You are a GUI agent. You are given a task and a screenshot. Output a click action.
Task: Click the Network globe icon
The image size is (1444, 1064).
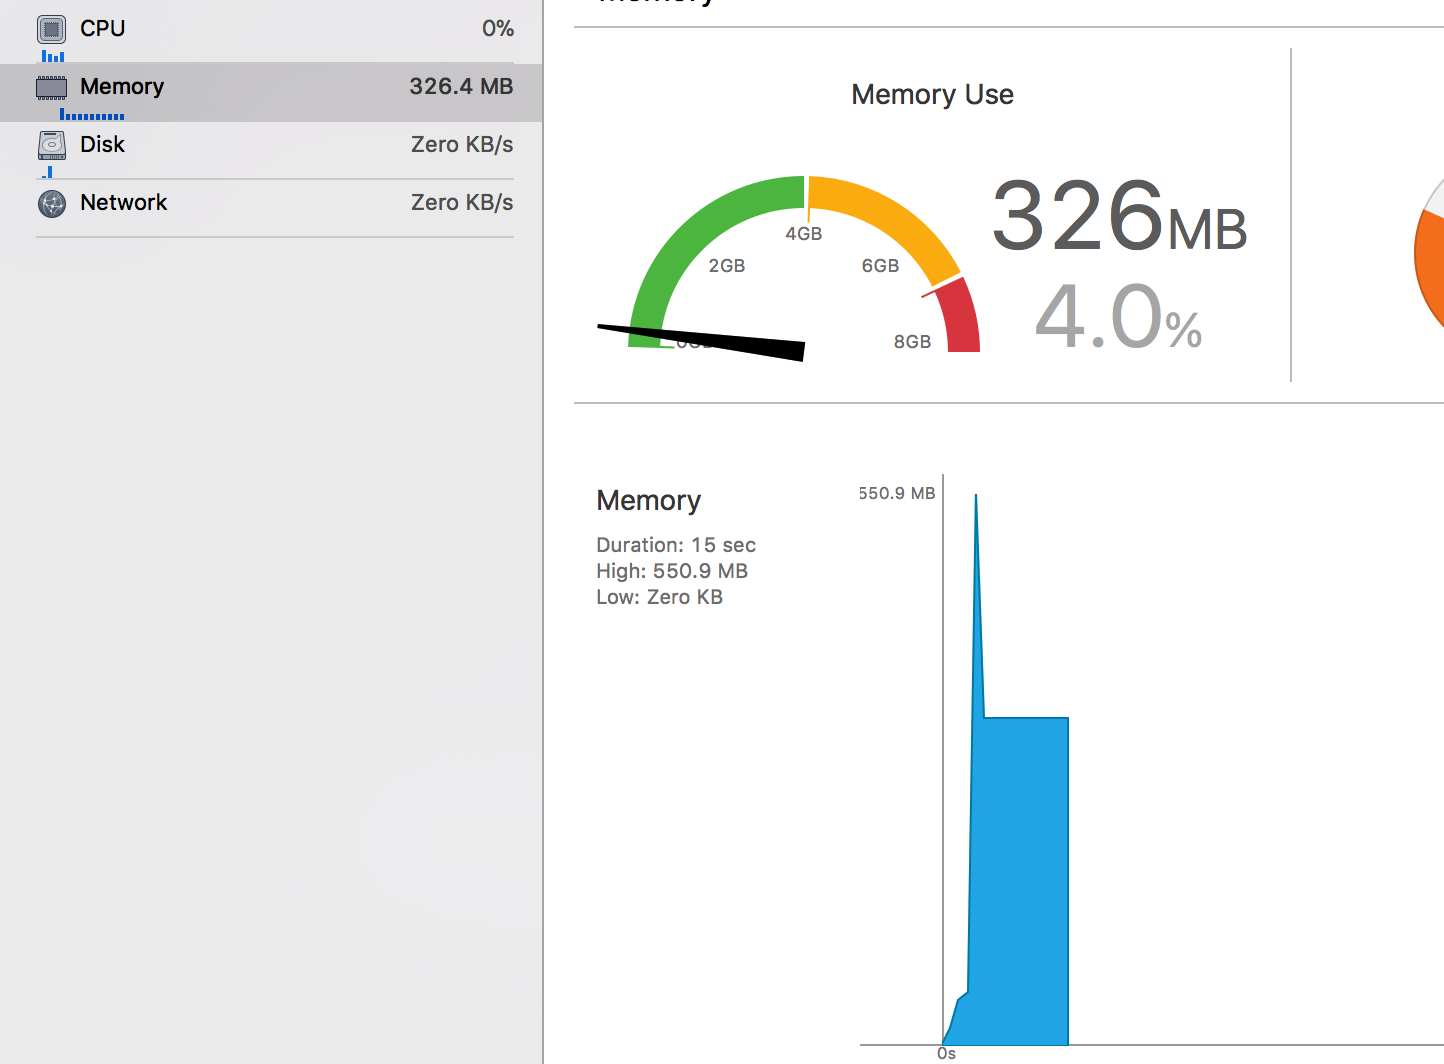pos(52,203)
